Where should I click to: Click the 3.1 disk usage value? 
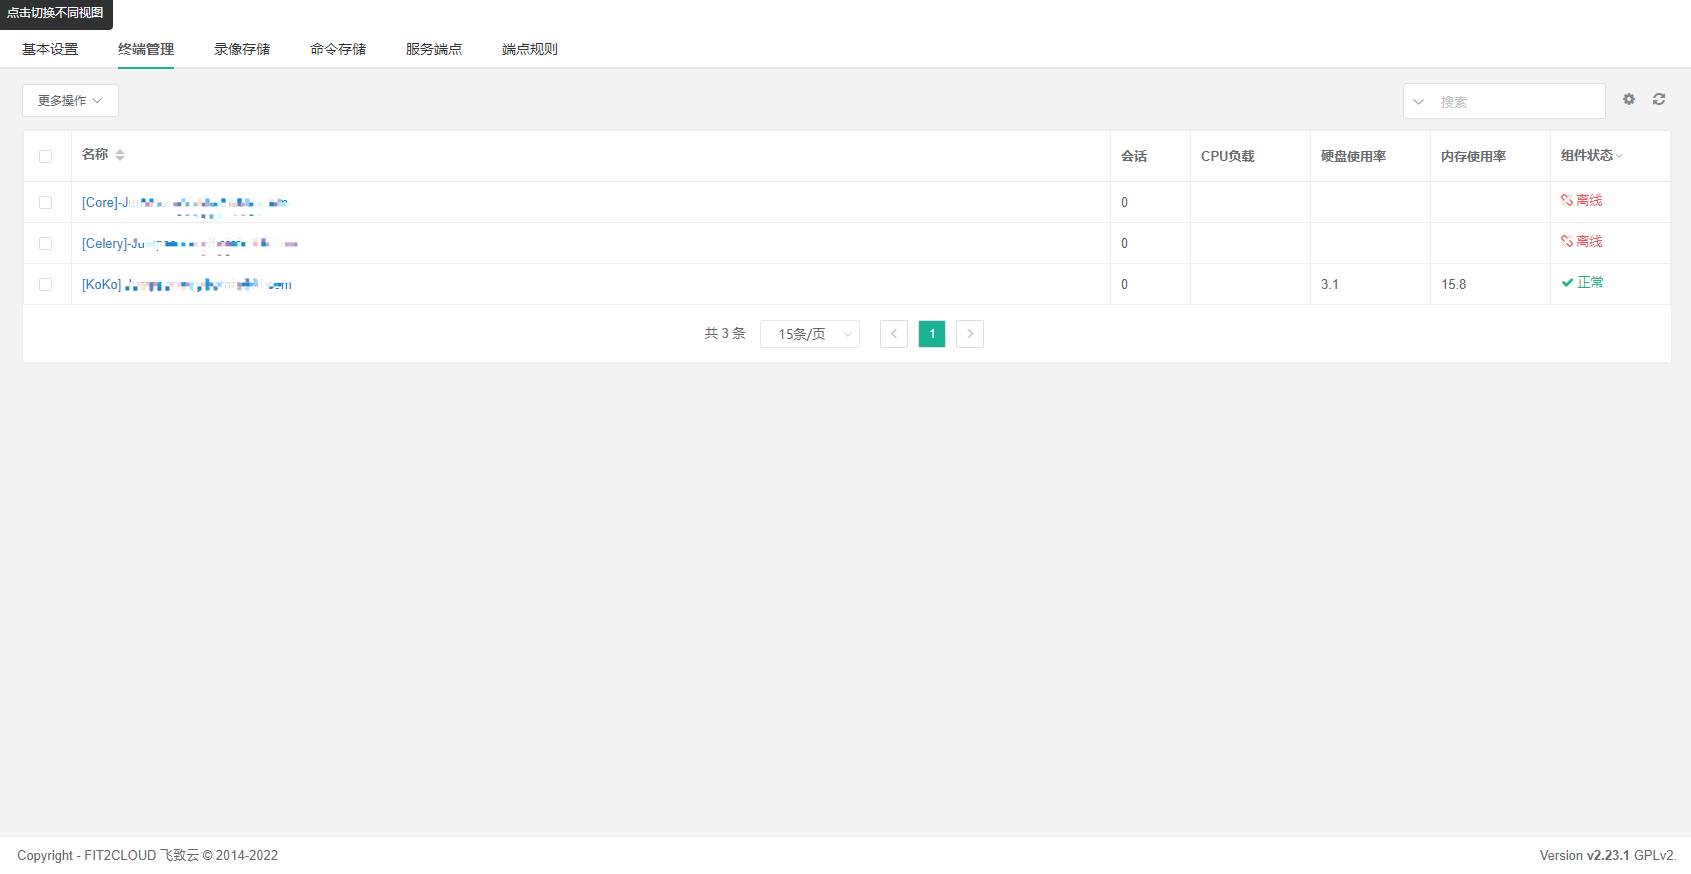pos(1330,284)
